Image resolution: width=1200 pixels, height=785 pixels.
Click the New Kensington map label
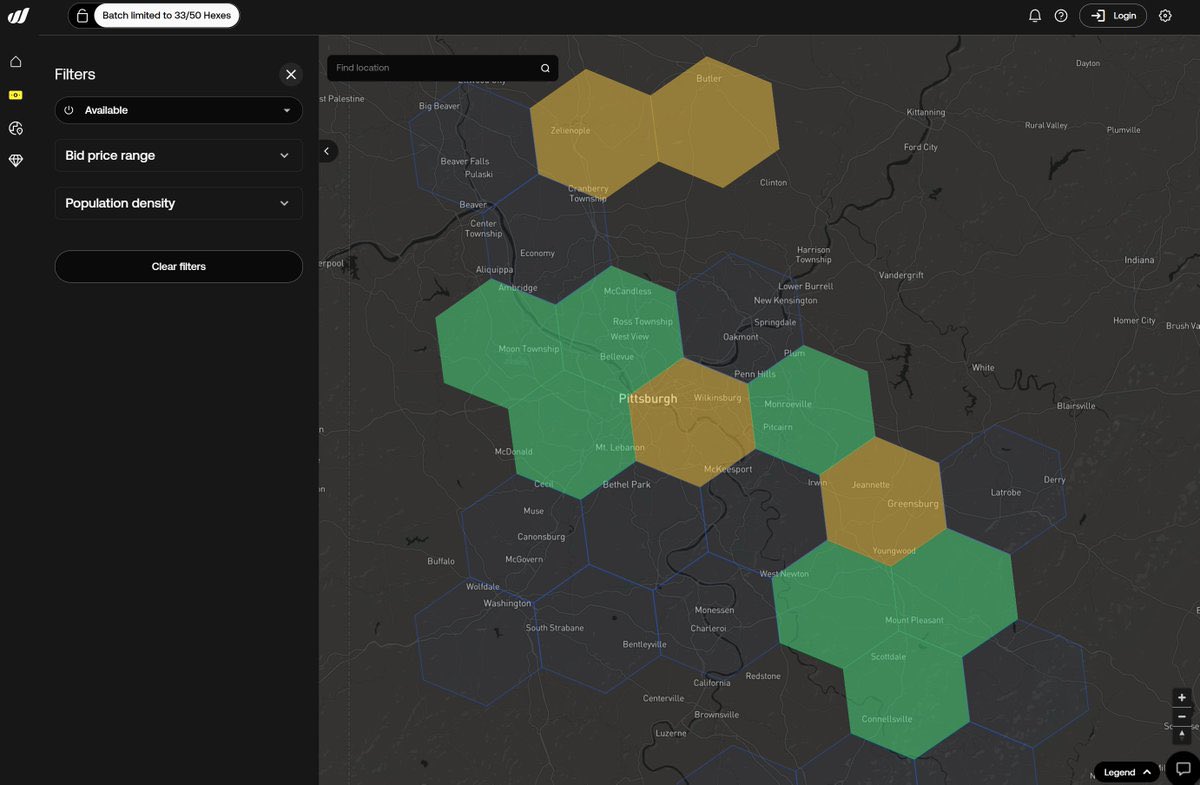click(785, 300)
